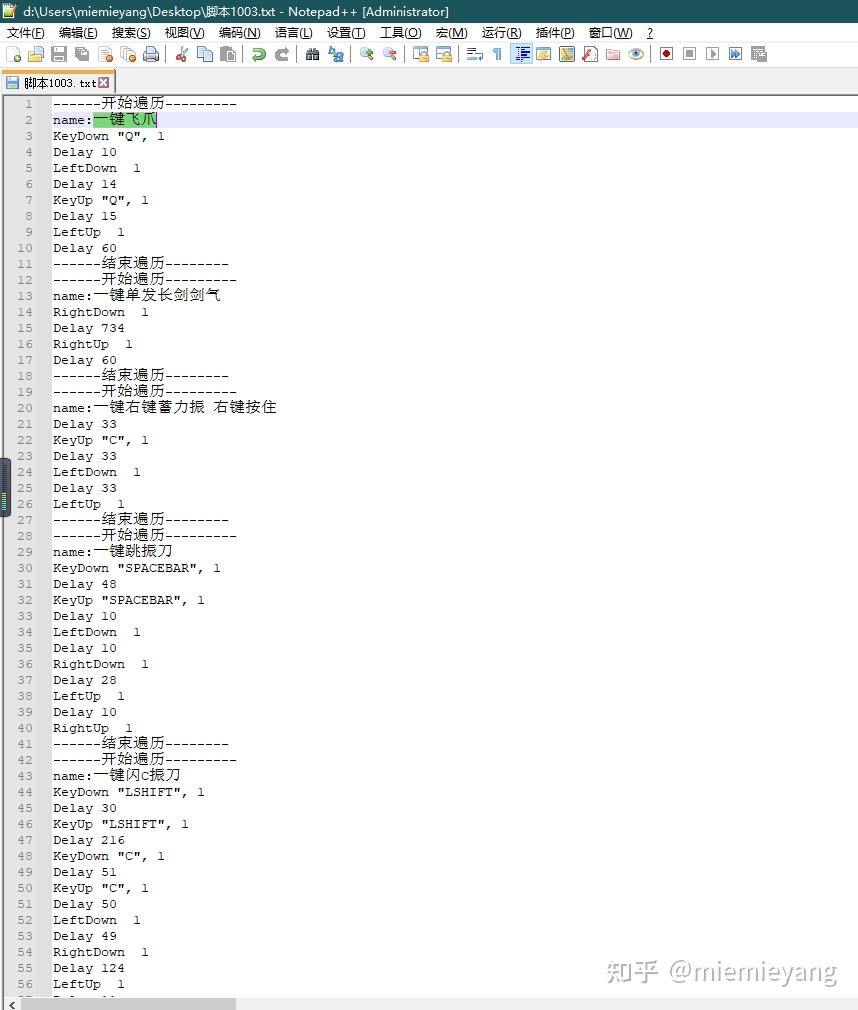Close current document via toolbar Close icon
This screenshot has height=1010, width=858.
(106, 55)
